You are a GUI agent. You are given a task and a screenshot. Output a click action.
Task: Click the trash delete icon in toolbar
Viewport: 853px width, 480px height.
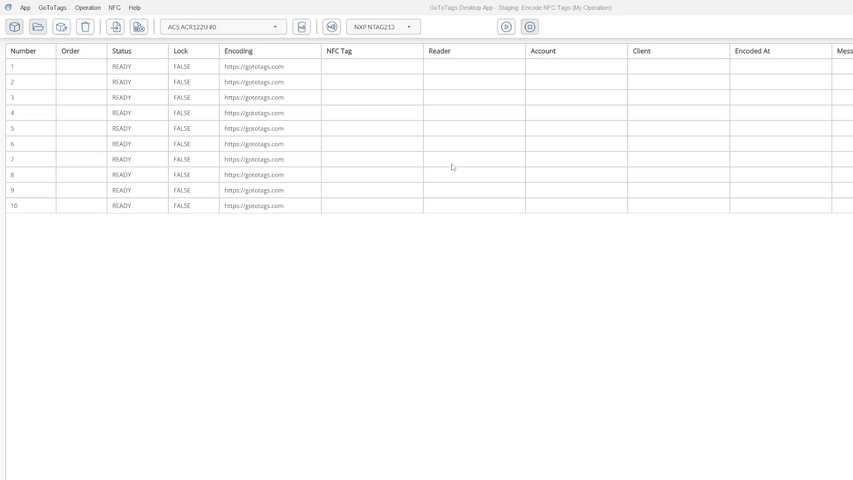85,27
